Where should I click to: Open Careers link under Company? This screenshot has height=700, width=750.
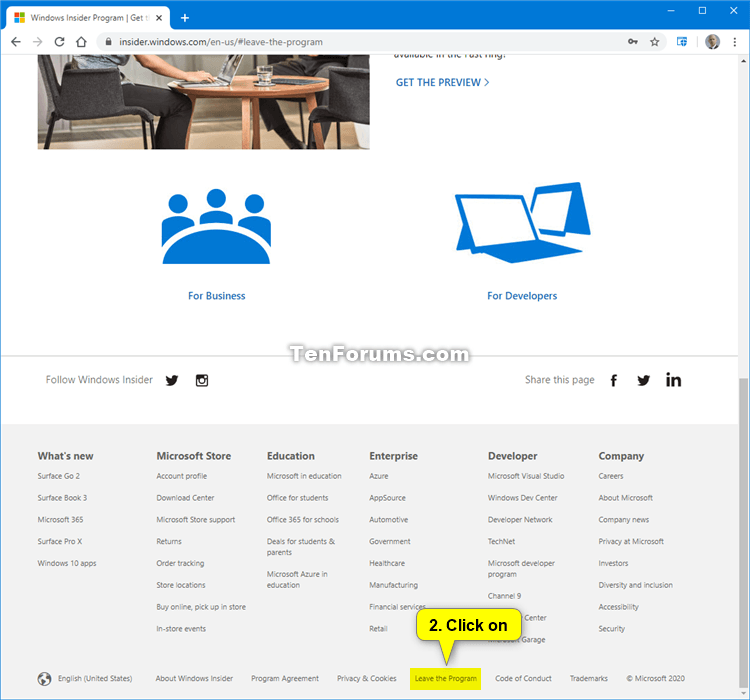click(x=611, y=476)
